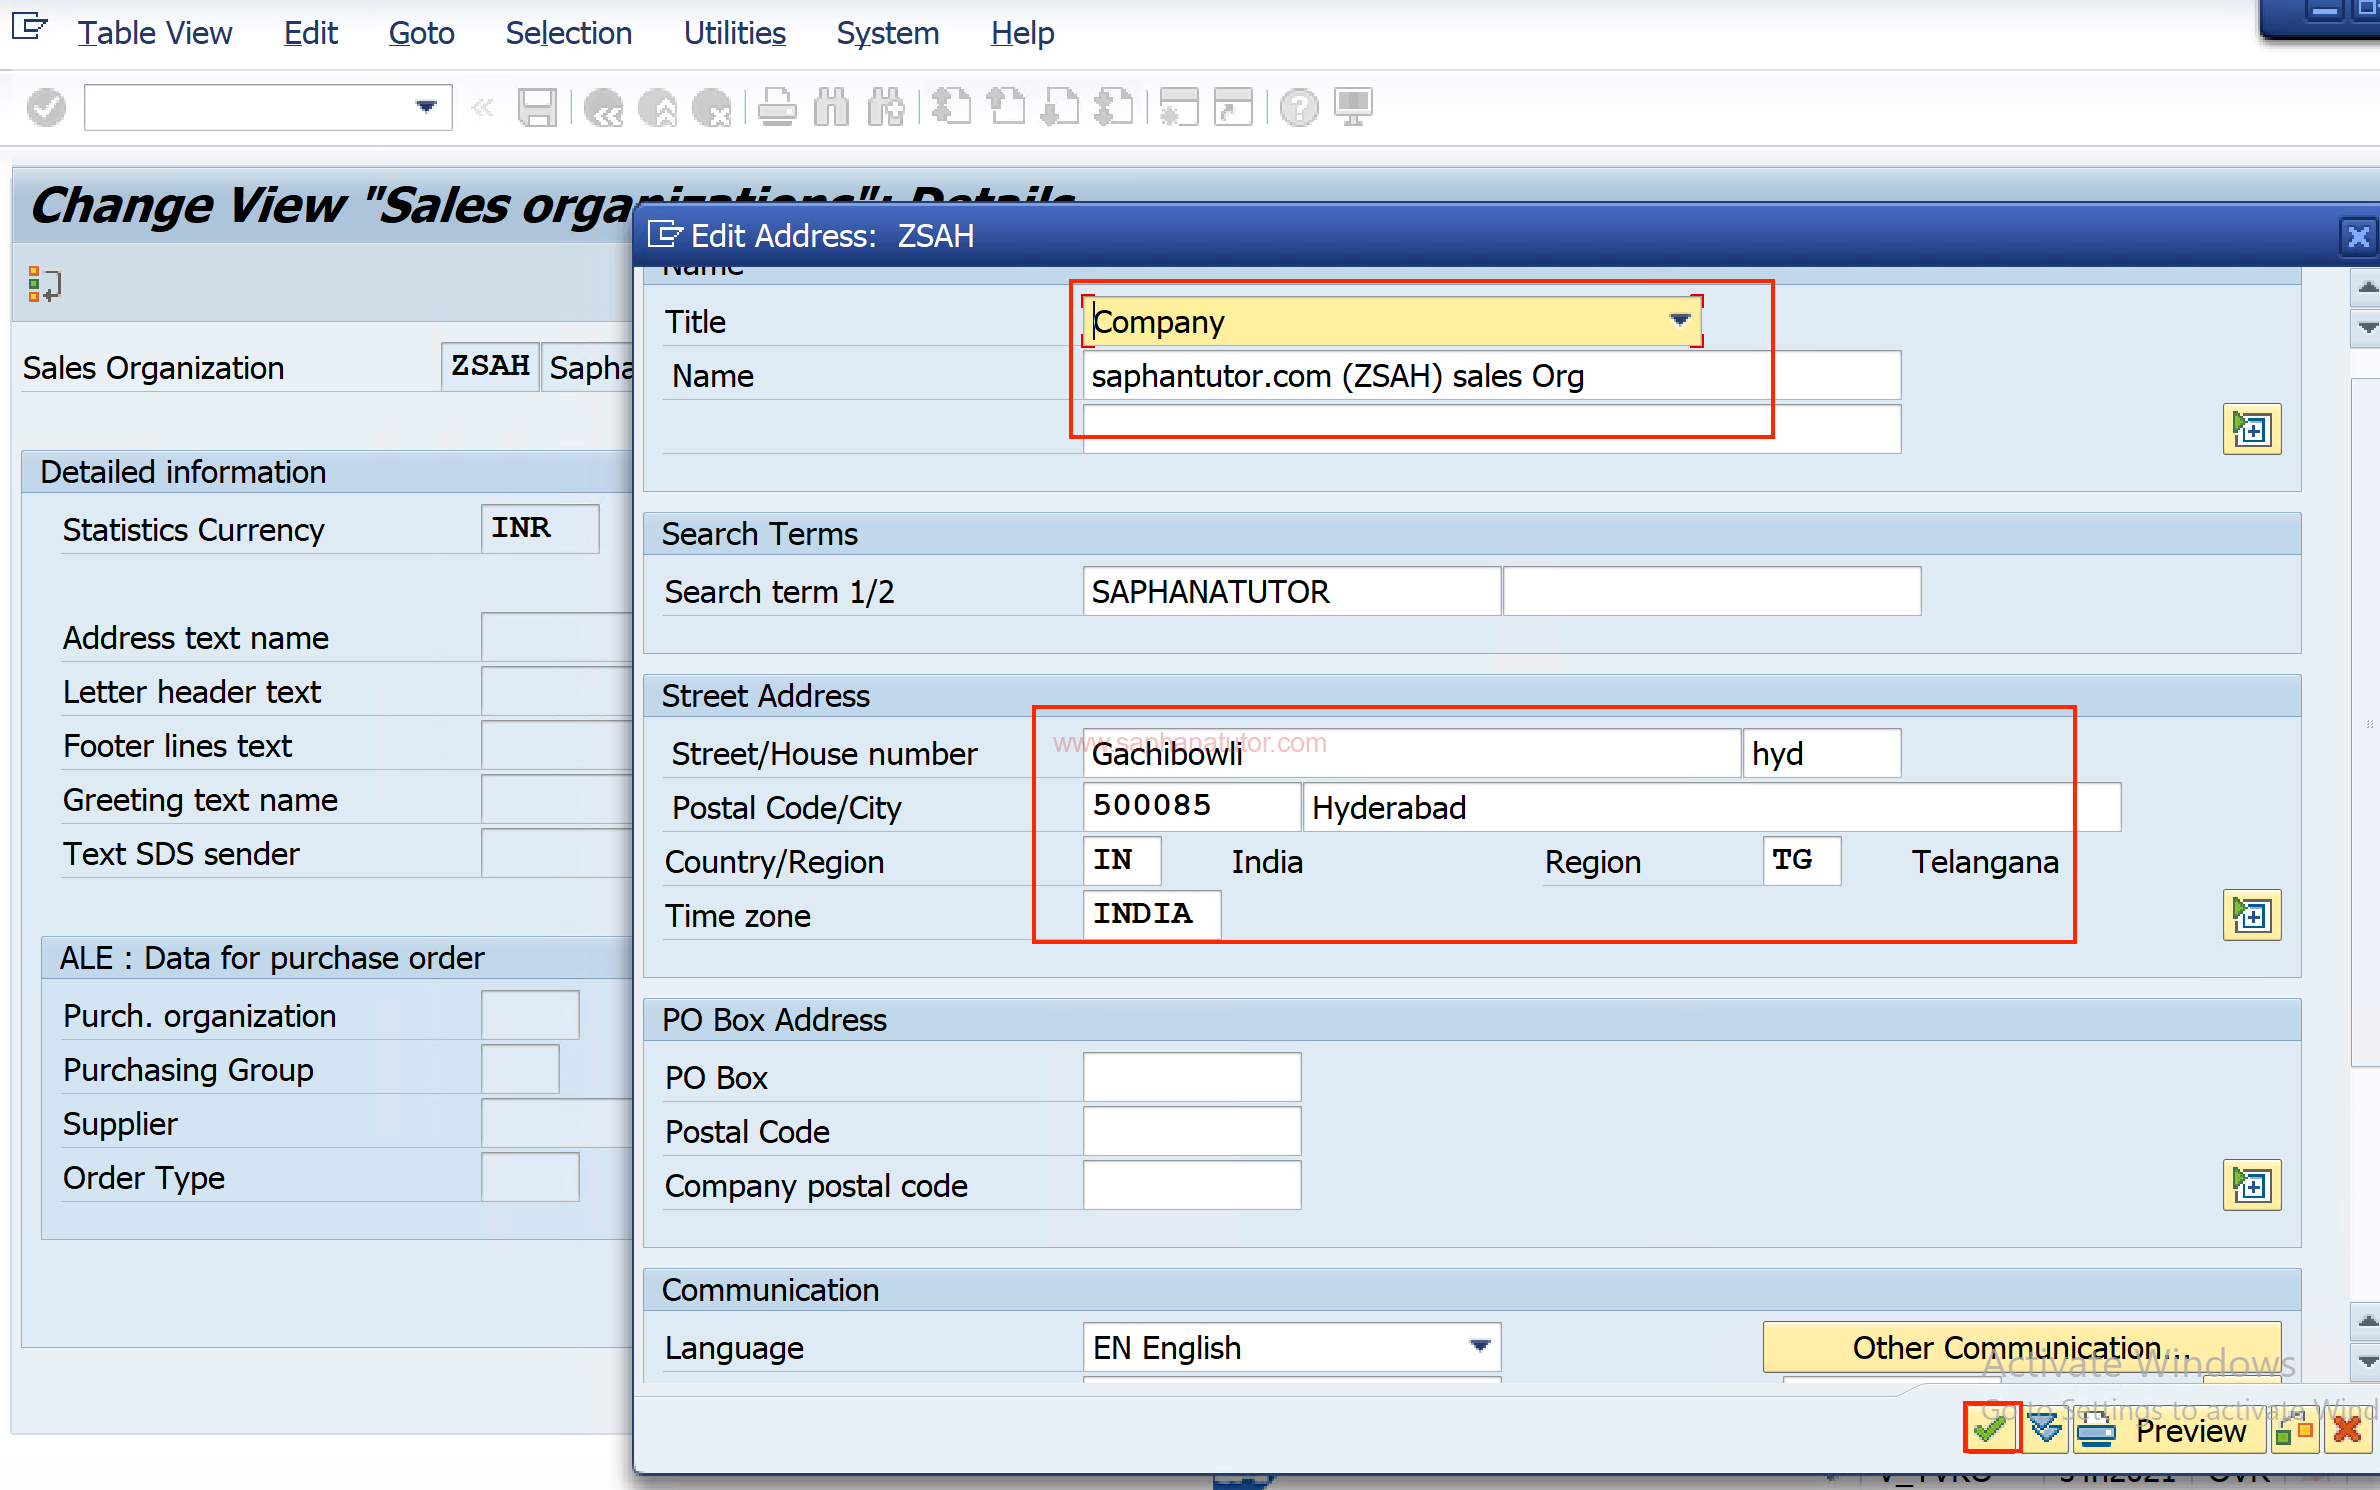Click the Print icon in the main toolbar

(776, 107)
